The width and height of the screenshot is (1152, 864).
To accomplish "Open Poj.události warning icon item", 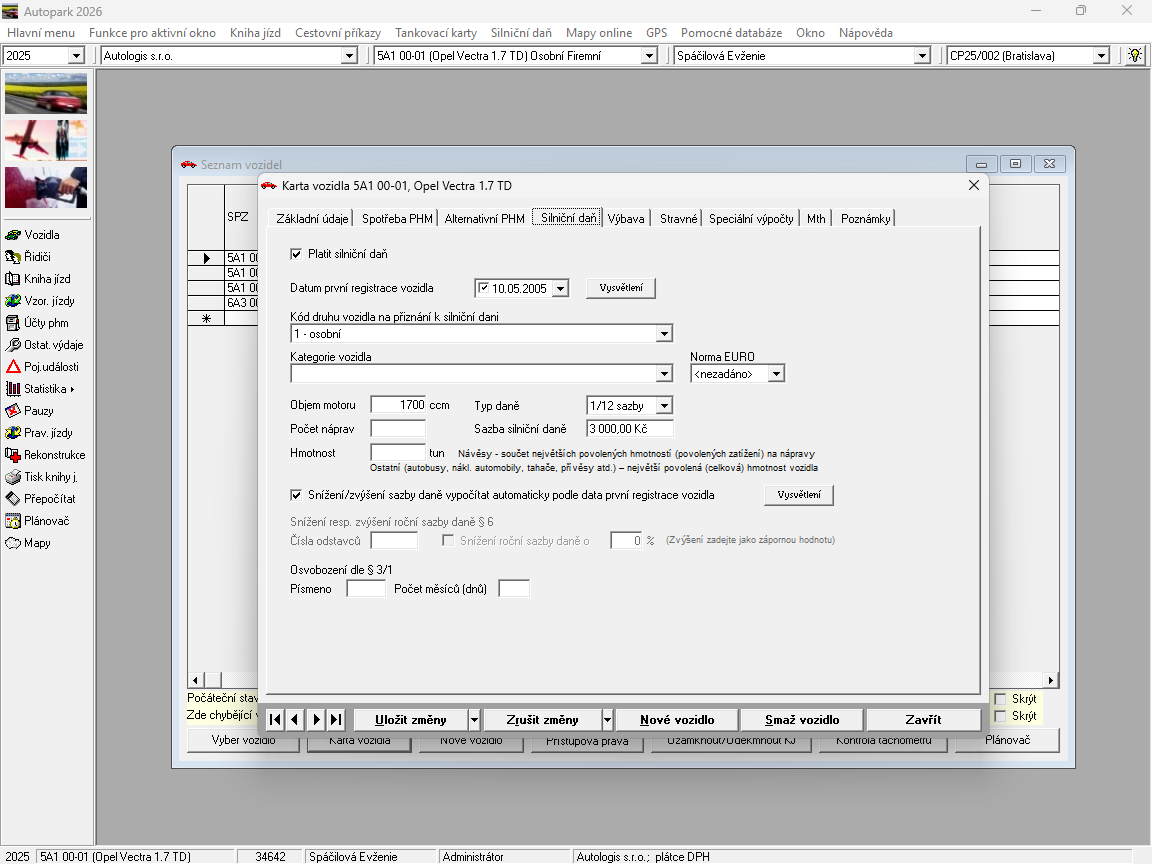I will pos(14,367).
